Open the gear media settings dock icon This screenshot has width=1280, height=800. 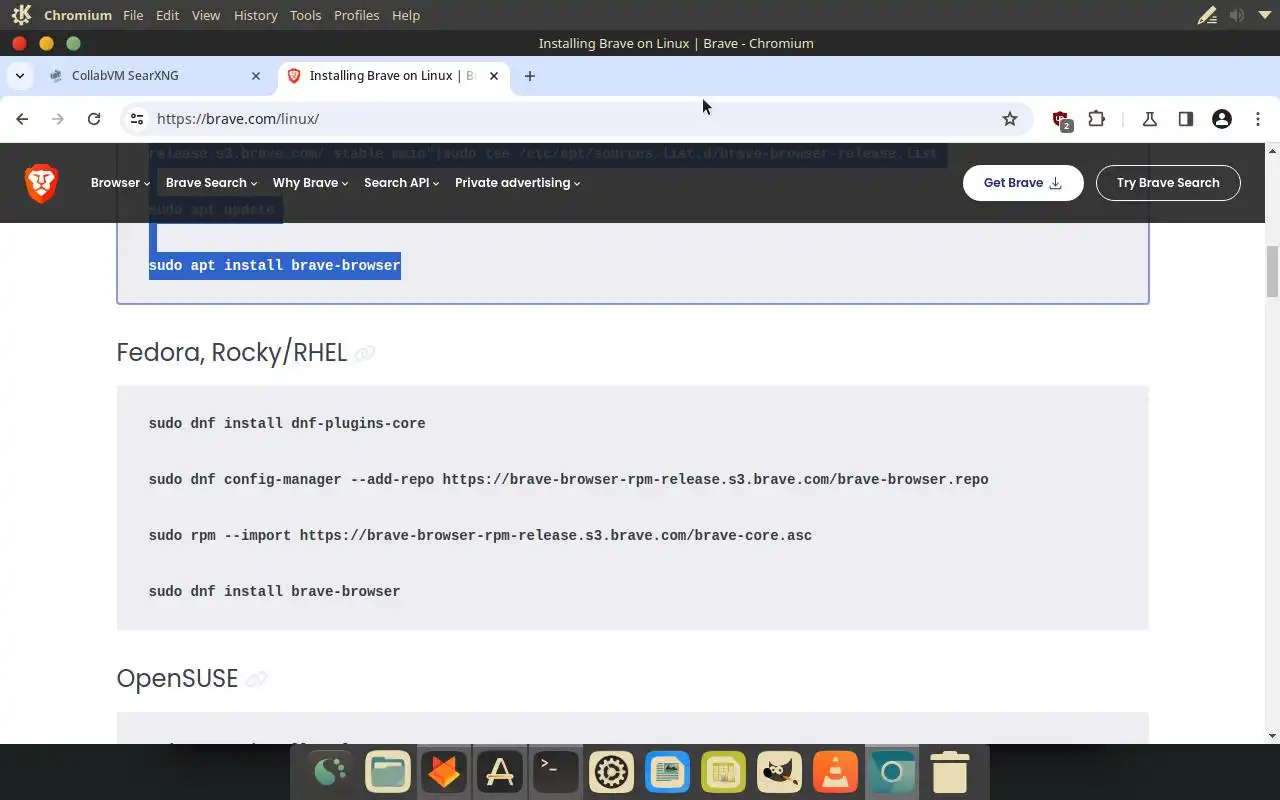tap(611, 772)
